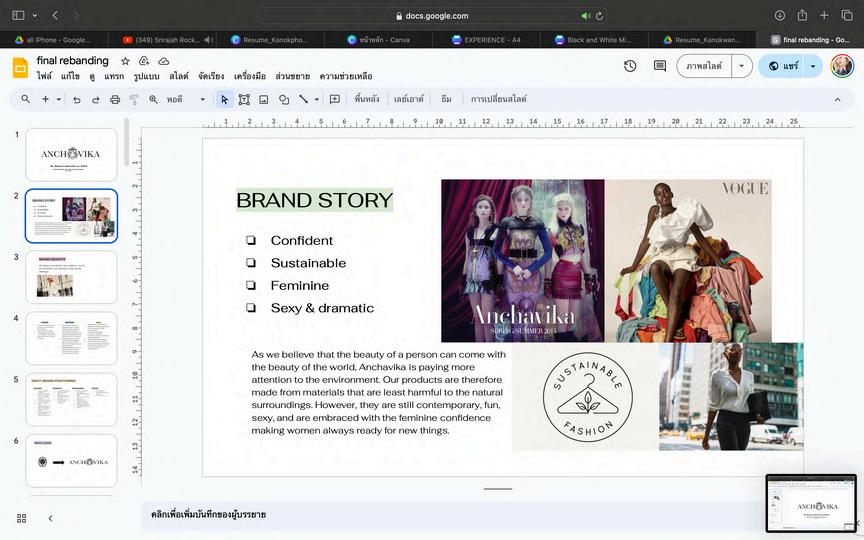This screenshot has height=540, width=864.
Task: Expand slideshow options dropdown arrow
Action: point(742,66)
